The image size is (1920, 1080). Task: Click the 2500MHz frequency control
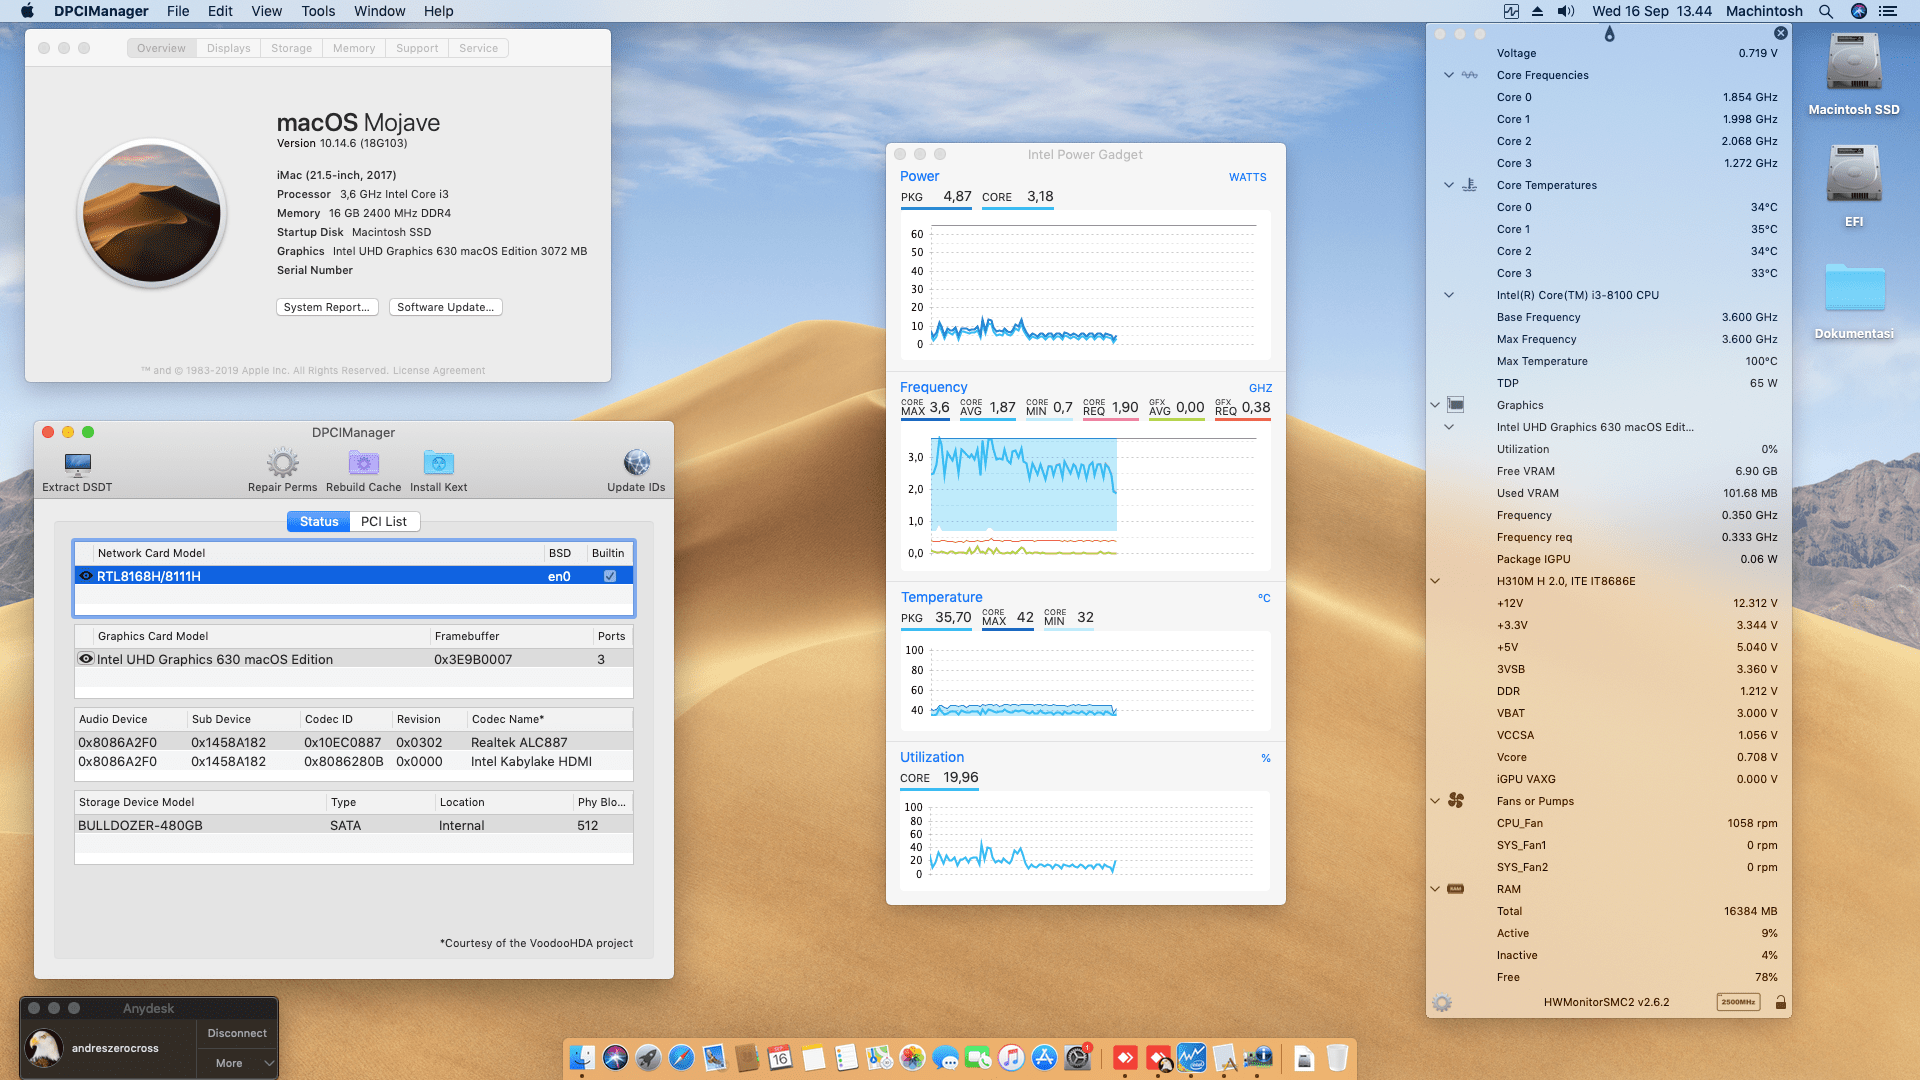click(x=1739, y=1001)
